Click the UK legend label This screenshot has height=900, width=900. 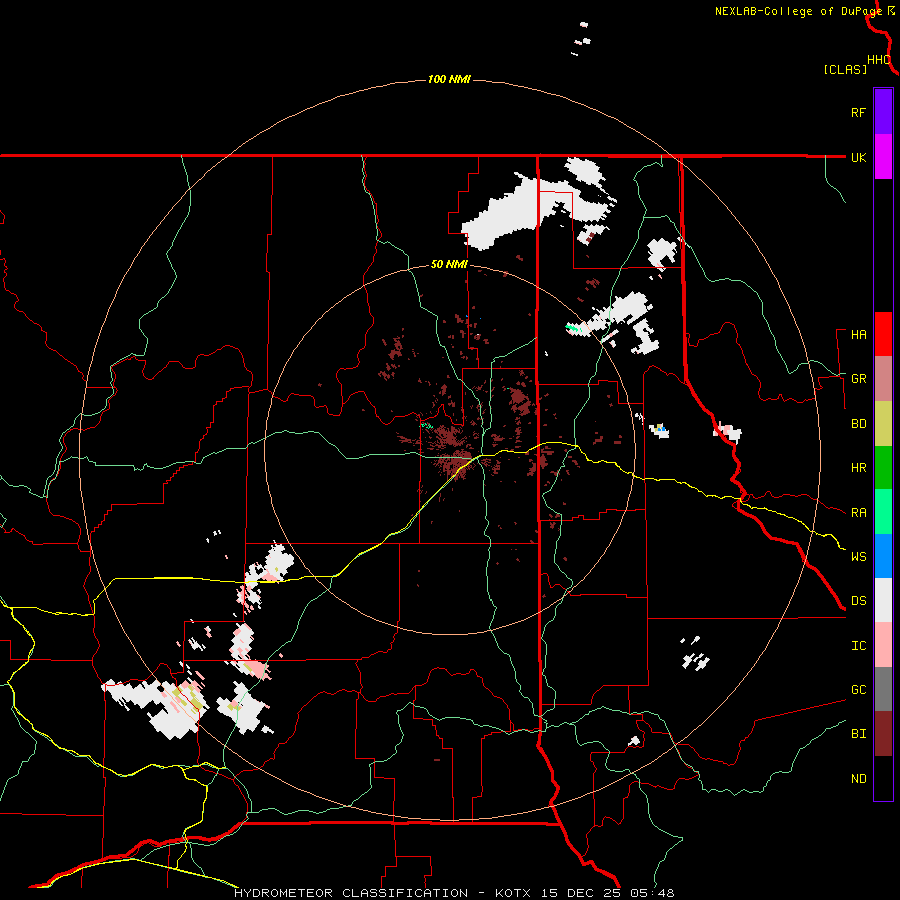click(858, 157)
